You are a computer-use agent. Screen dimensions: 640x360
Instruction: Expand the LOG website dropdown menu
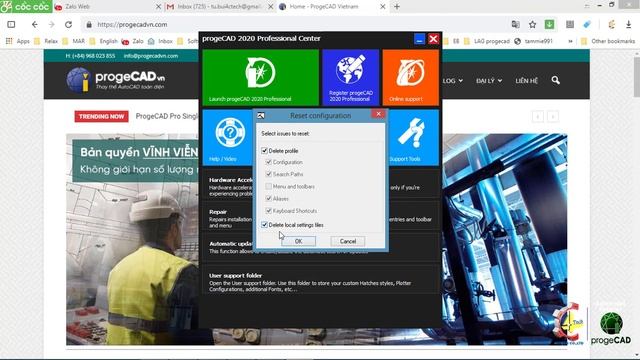[x=453, y=81]
